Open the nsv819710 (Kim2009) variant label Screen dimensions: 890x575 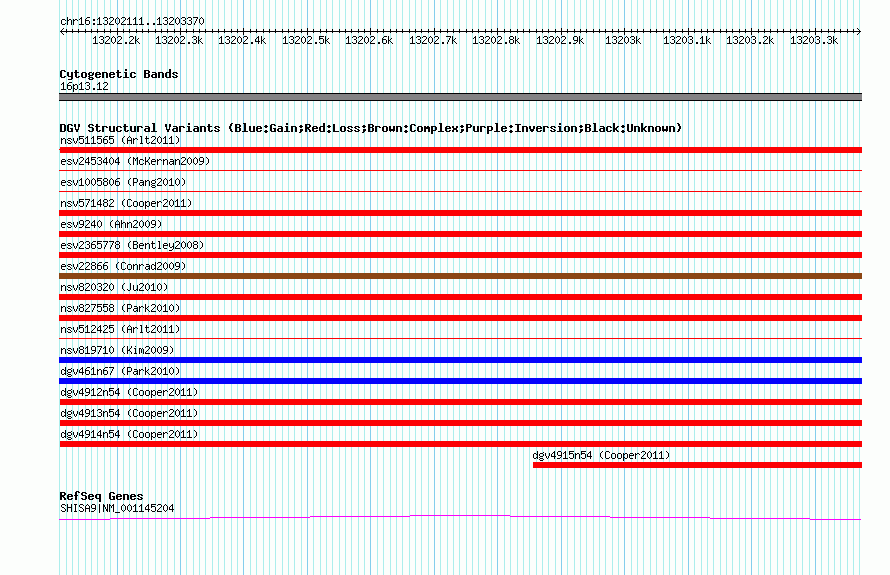(x=117, y=350)
